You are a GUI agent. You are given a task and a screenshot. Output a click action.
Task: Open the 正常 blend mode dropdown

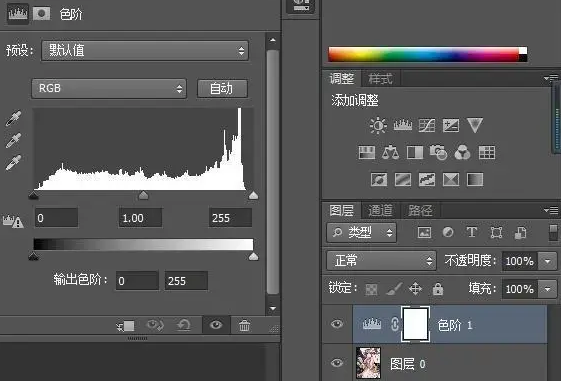coord(381,260)
